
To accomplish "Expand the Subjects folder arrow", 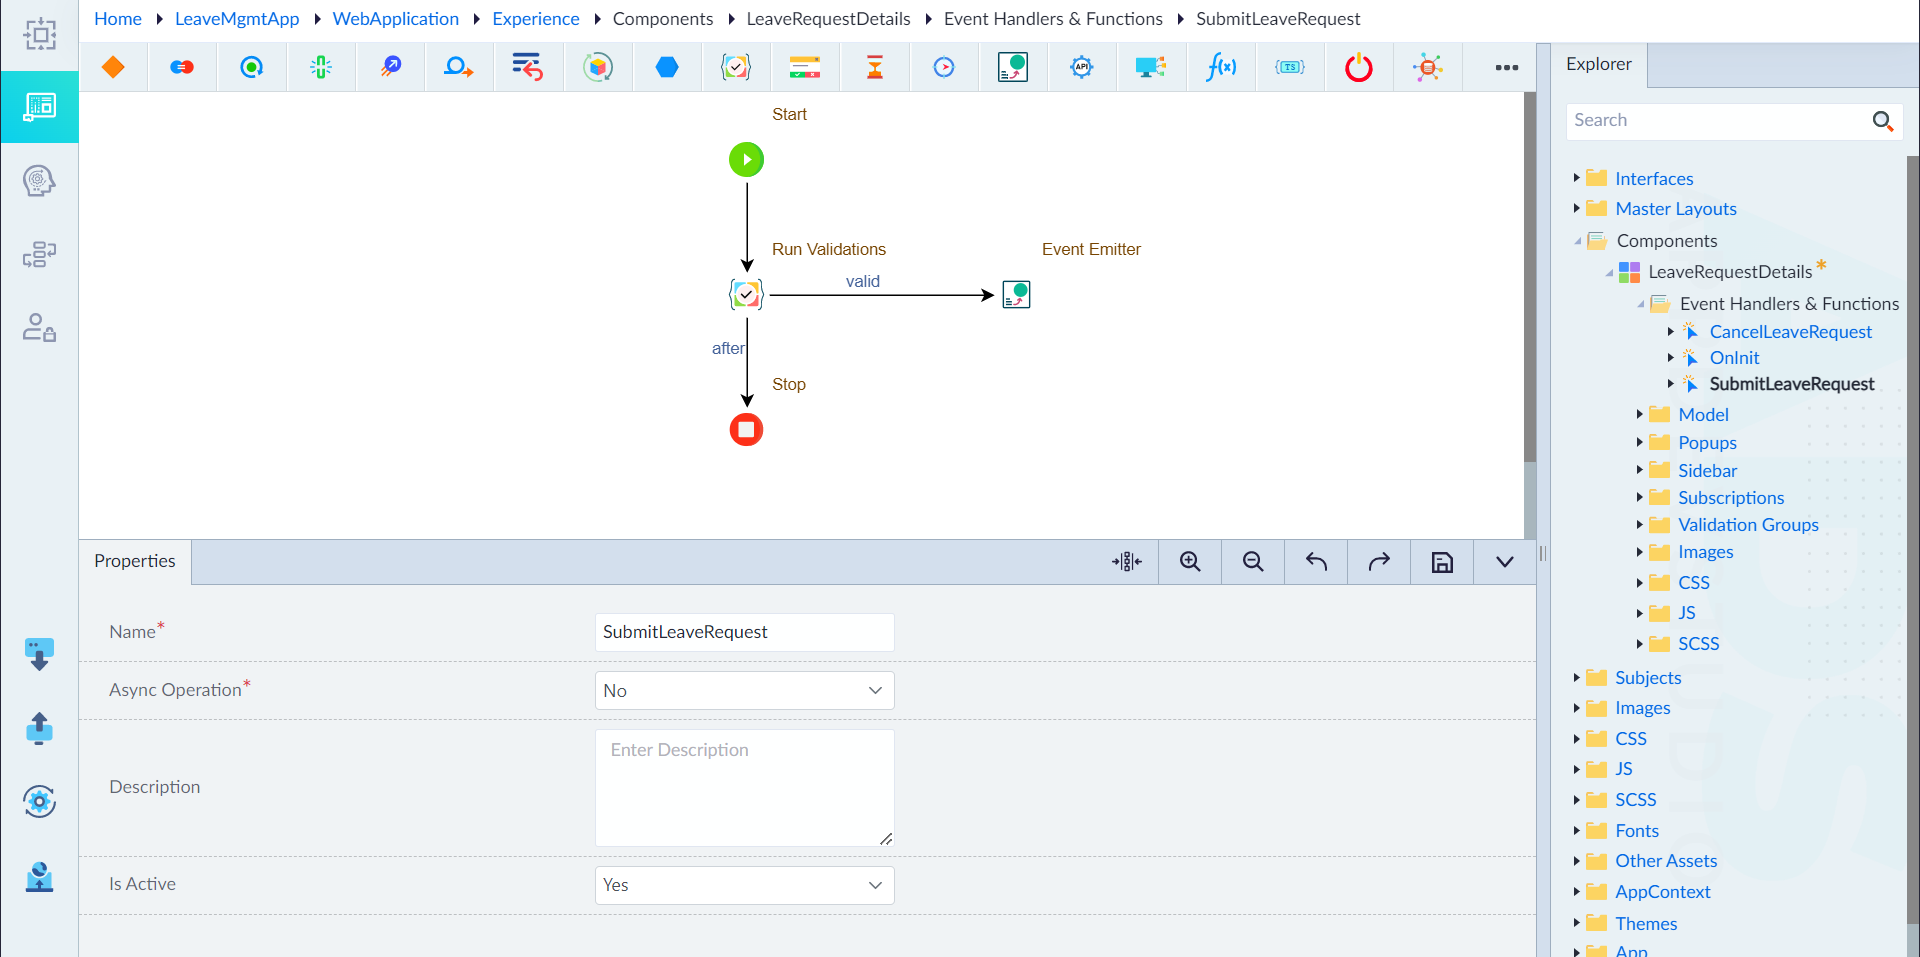I will [x=1576, y=677].
